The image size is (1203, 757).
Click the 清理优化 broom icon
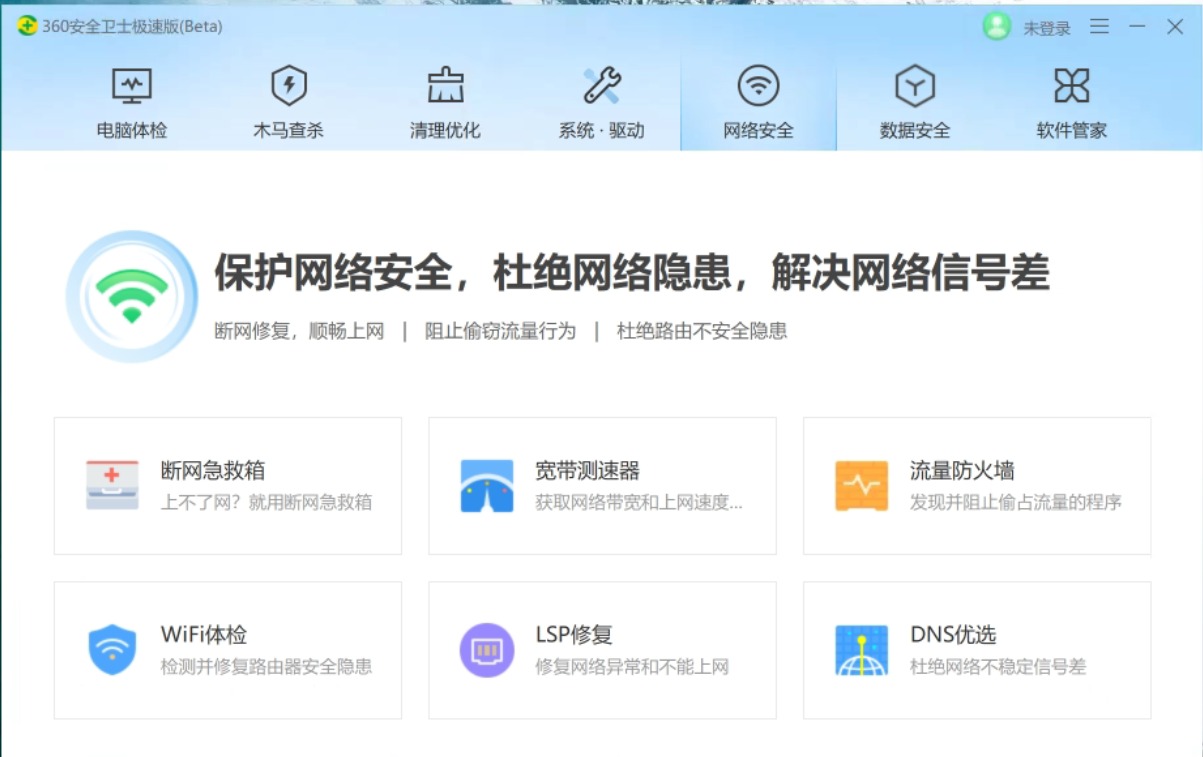[445, 86]
